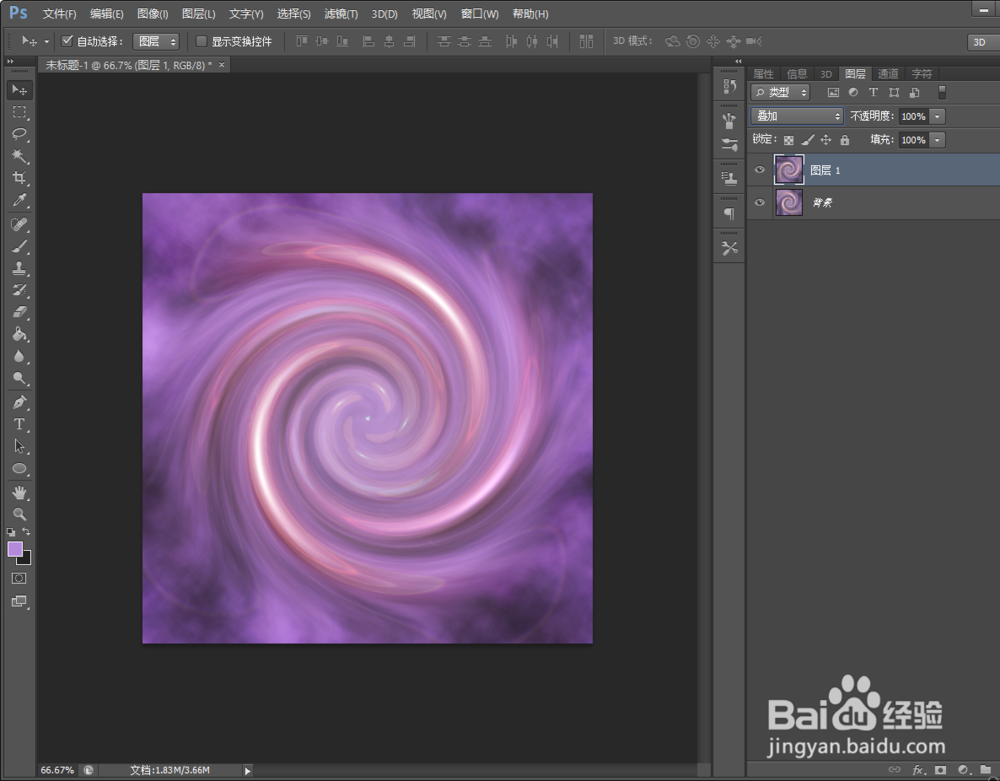Toggle the layer filter switch
The width and height of the screenshot is (1000, 781).
click(942, 92)
